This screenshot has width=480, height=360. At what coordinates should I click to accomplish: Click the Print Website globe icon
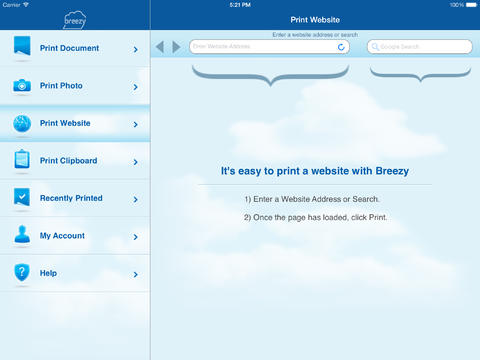tap(22, 123)
